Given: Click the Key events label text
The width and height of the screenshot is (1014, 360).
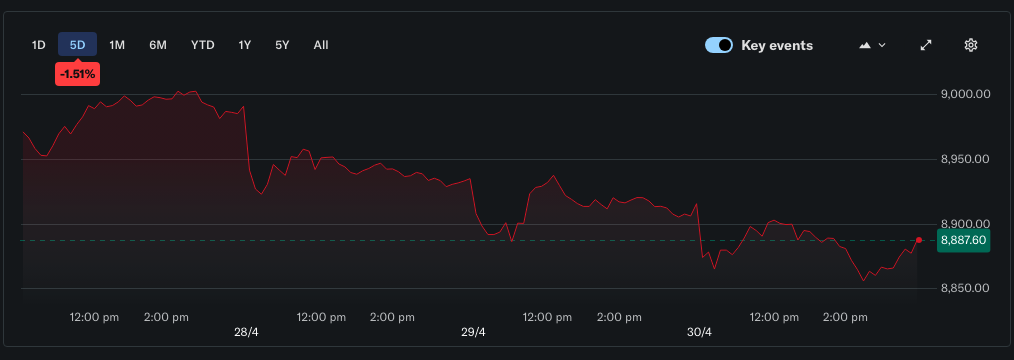Looking at the screenshot, I should (777, 45).
